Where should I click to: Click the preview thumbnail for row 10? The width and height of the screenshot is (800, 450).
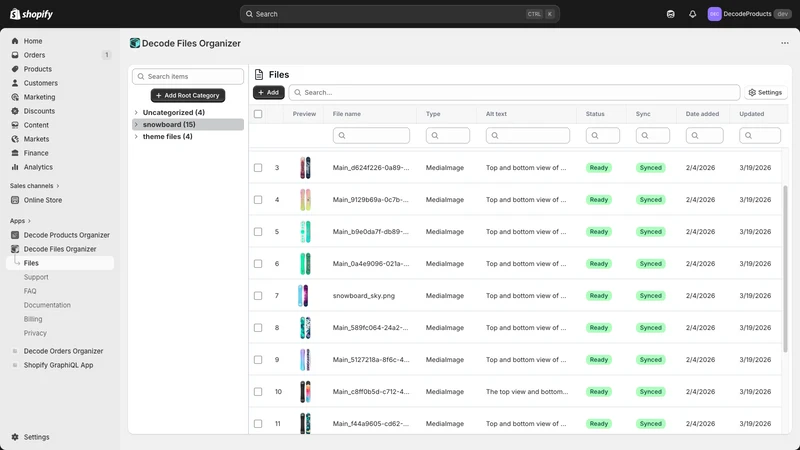[x=305, y=392]
